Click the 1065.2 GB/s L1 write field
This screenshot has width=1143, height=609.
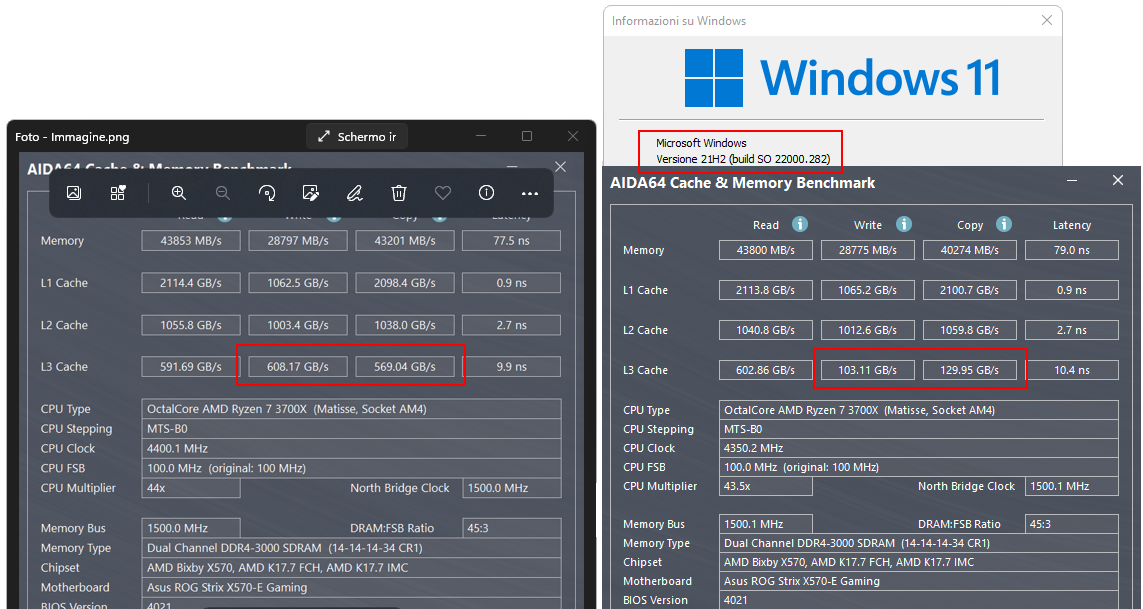(x=867, y=290)
